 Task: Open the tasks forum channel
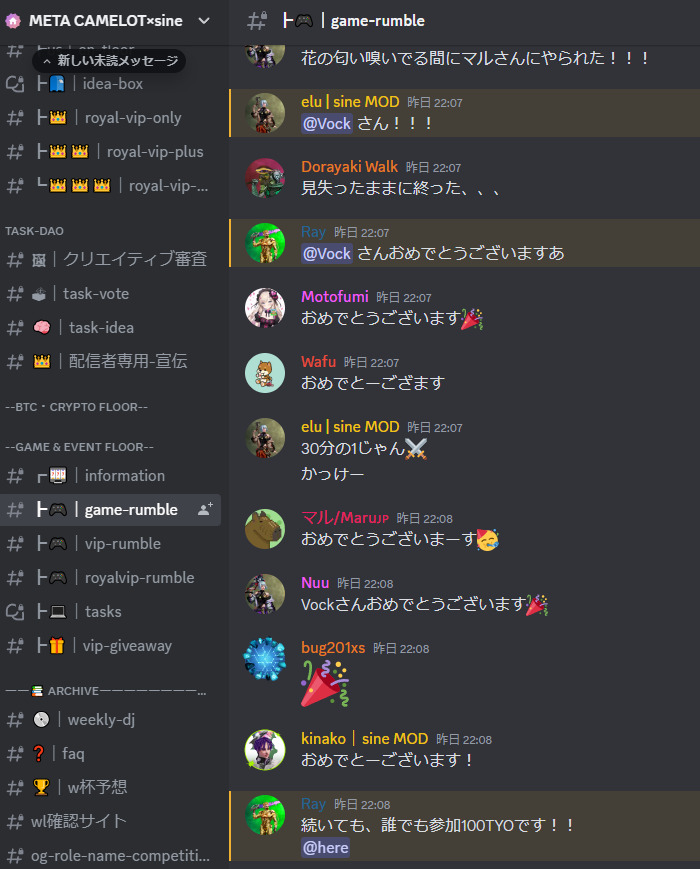[110, 612]
